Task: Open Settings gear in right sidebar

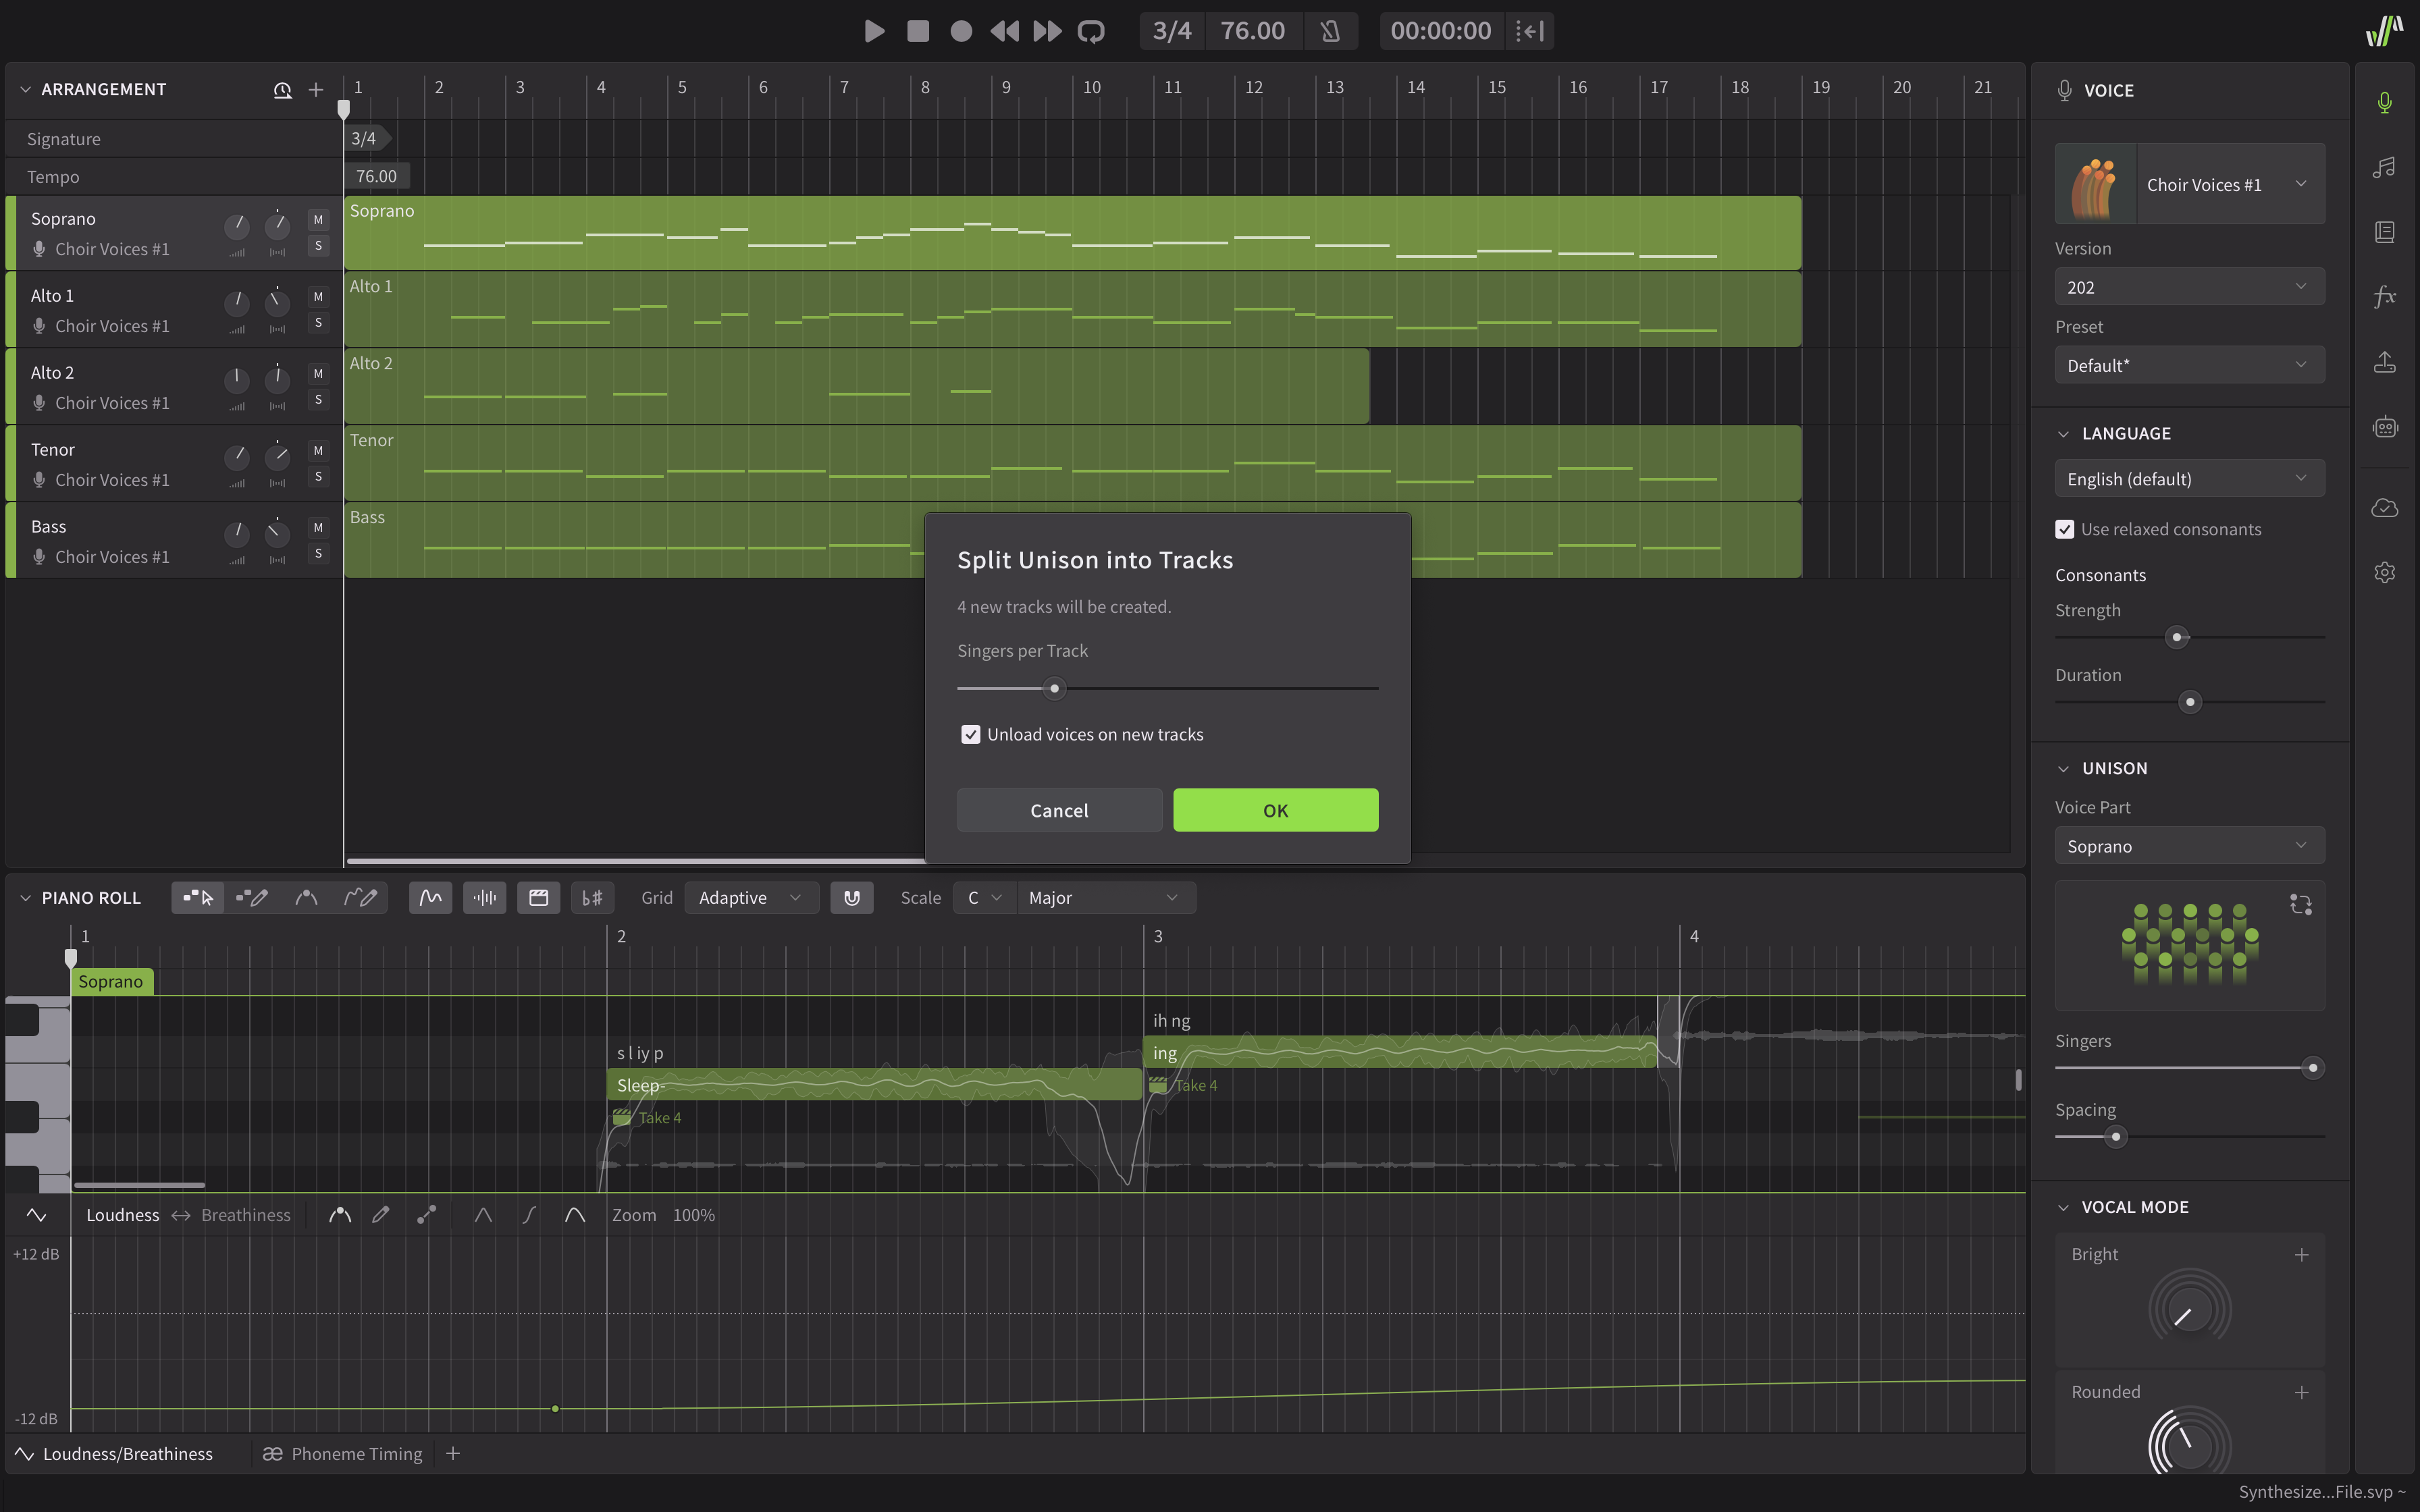Action: (x=2384, y=572)
